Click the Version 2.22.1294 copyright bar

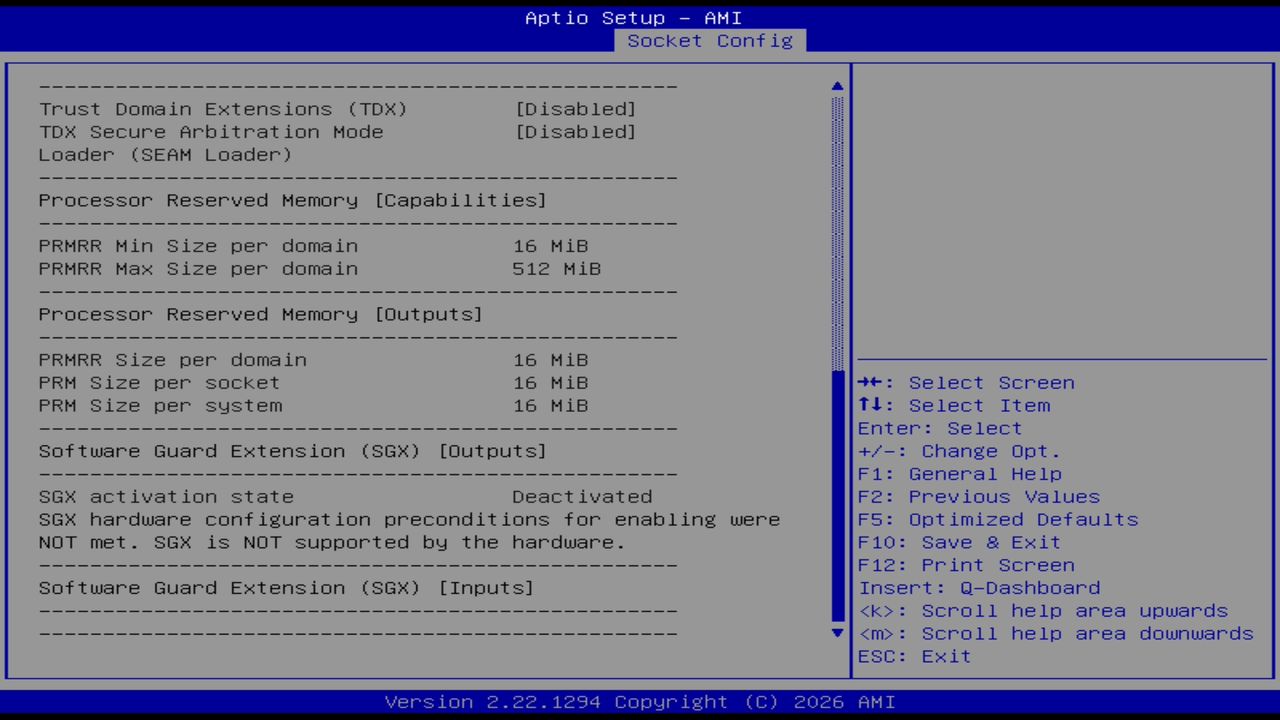coord(640,702)
